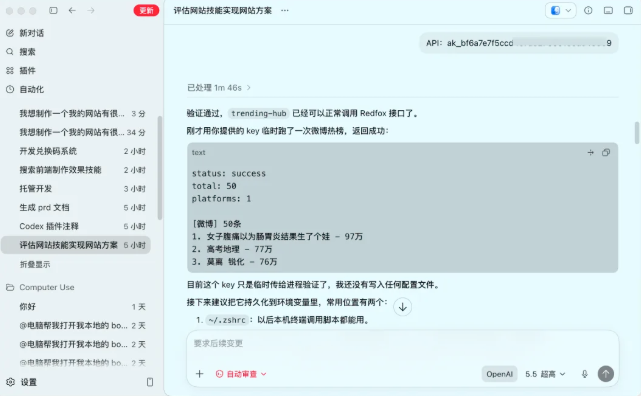Open the Computer Use folder
This screenshot has height=396, width=641.
click(x=40, y=287)
